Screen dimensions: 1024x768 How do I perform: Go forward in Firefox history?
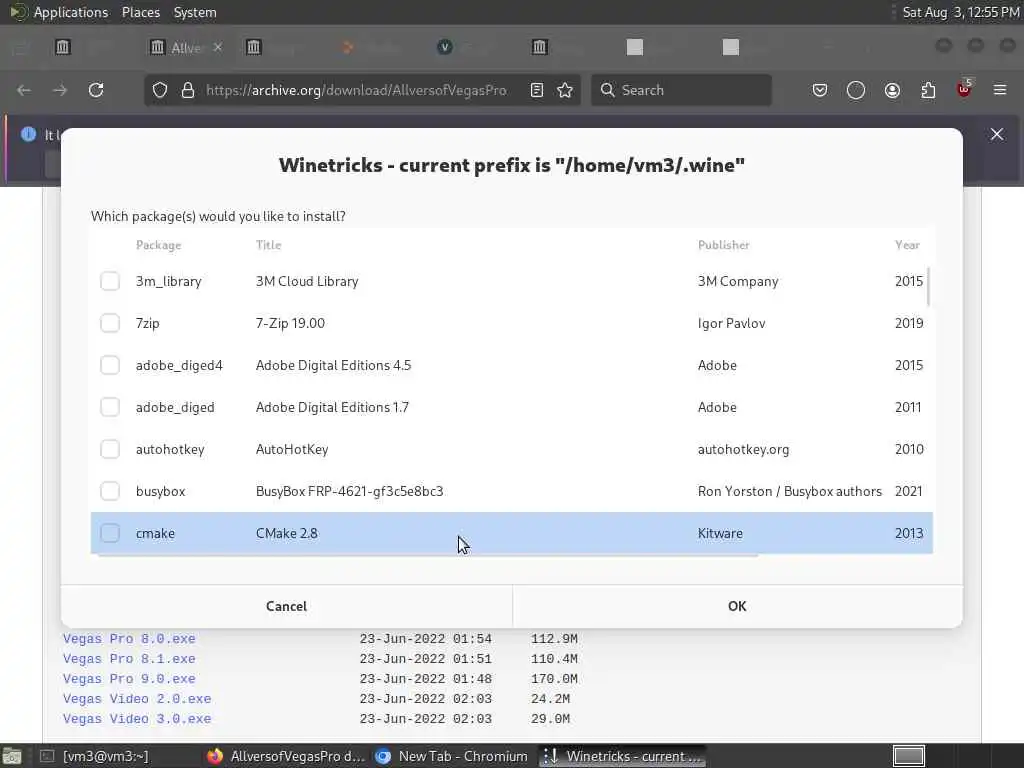click(x=60, y=90)
